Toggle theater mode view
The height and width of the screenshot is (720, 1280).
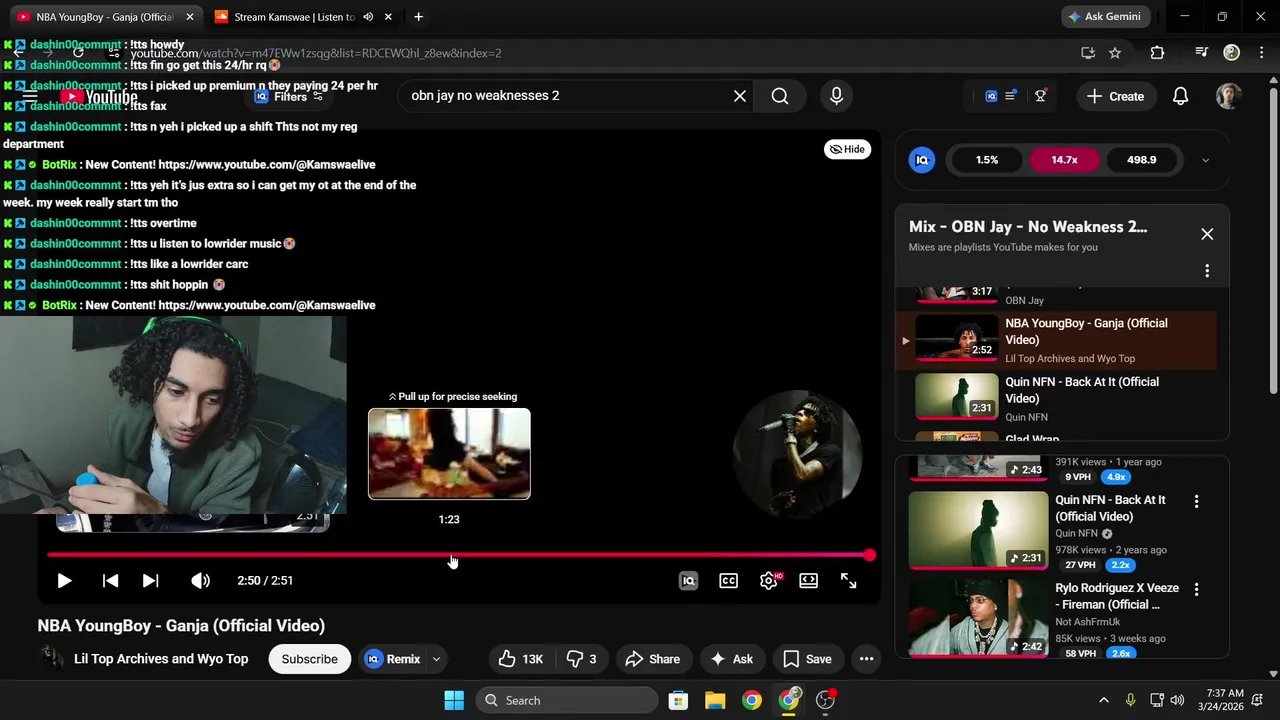click(808, 580)
